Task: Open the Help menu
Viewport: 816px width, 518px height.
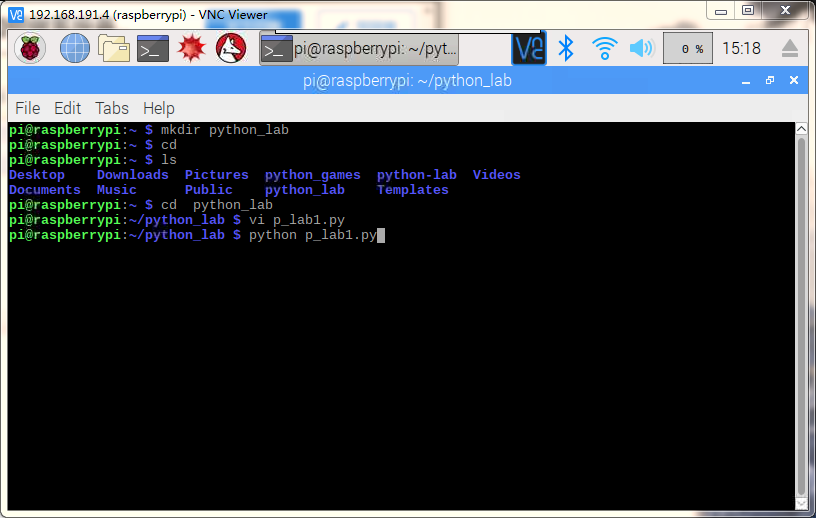Action: 159,108
